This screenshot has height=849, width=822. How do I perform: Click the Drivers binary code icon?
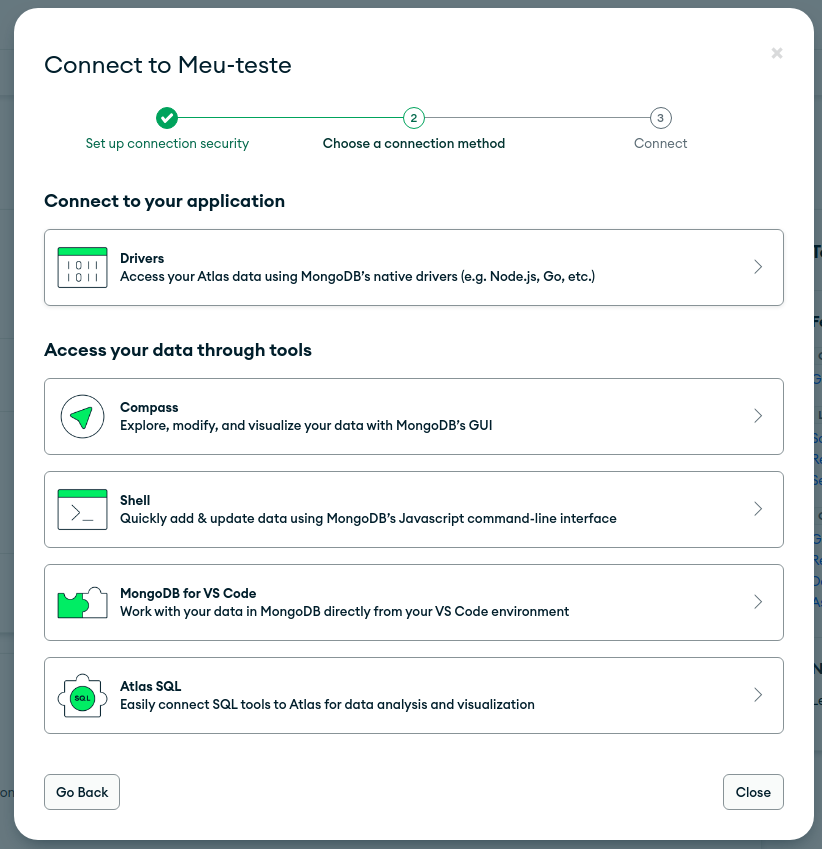tap(82, 267)
